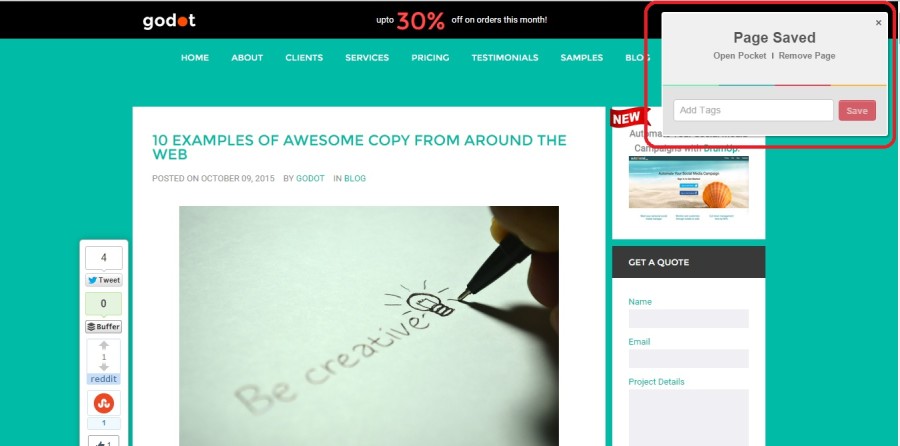Click the StumbleUpon share icon

pos(104,403)
